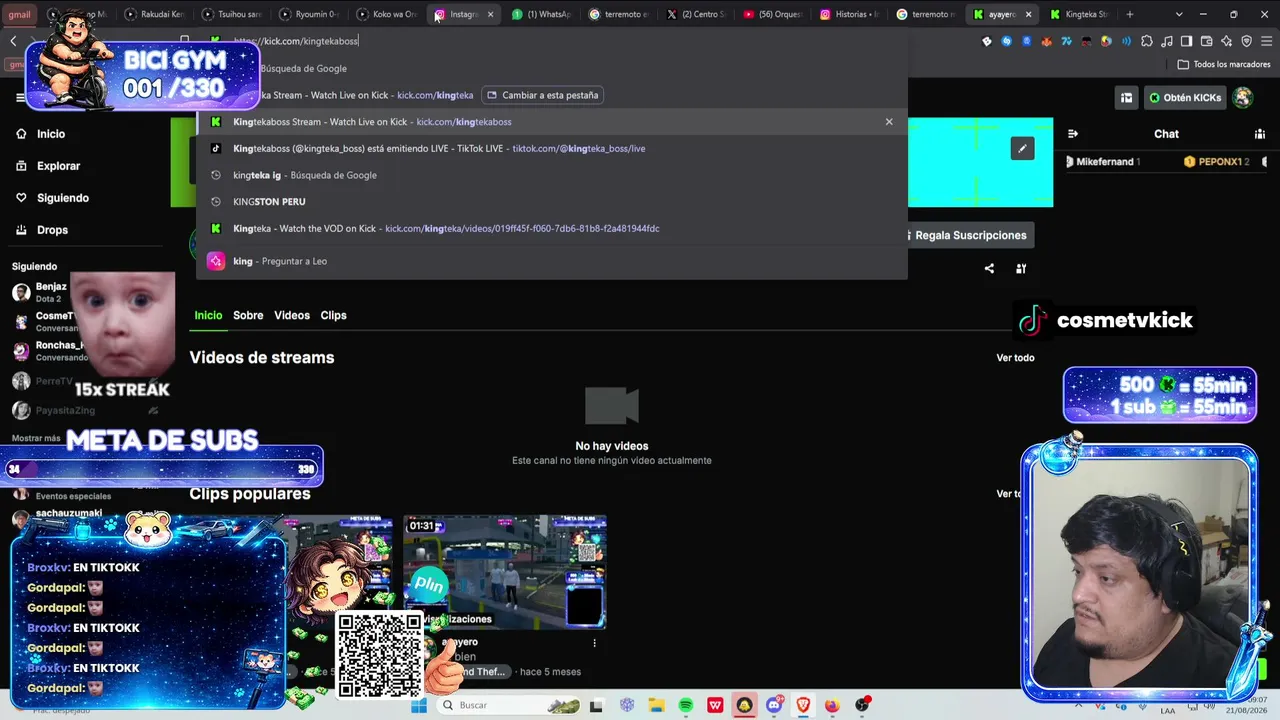
Task: Open the browser extensions puzzle icon
Action: click(x=1146, y=41)
